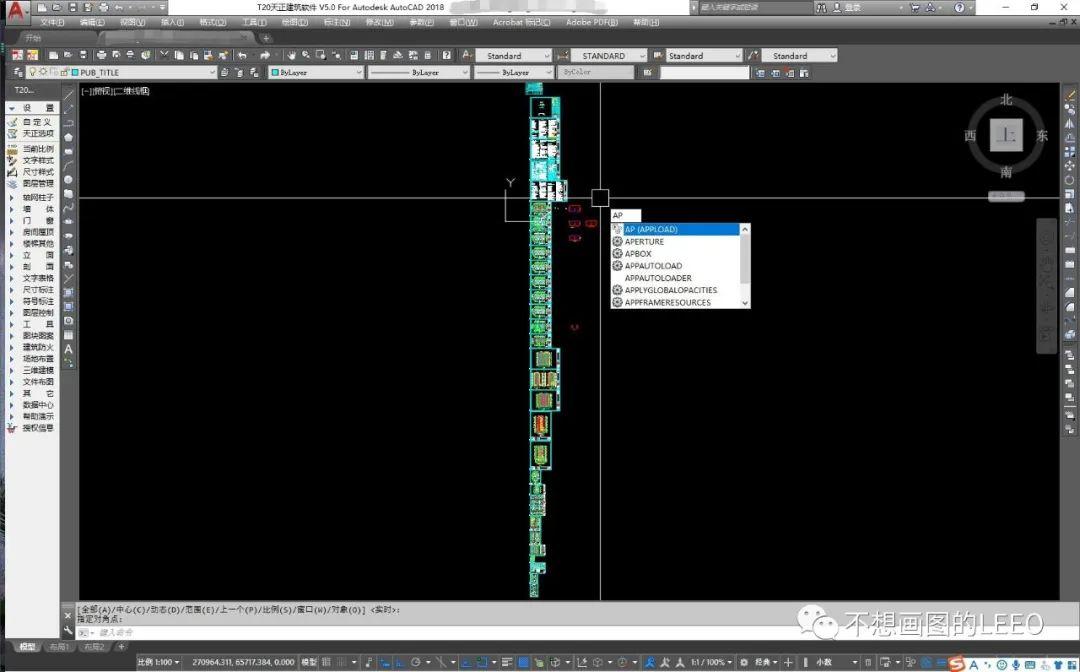Click the 上 top face of ViewCube
This screenshot has width=1080, height=672.
point(1006,135)
